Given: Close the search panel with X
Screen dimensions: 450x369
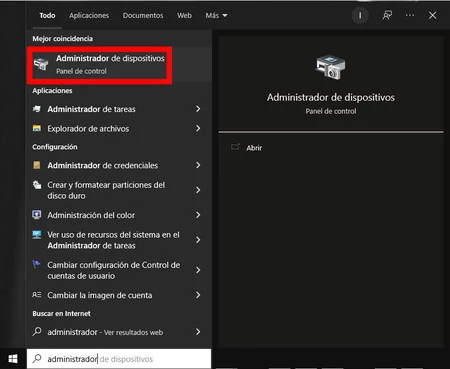Looking at the screenshot, I should coord(432,15).
